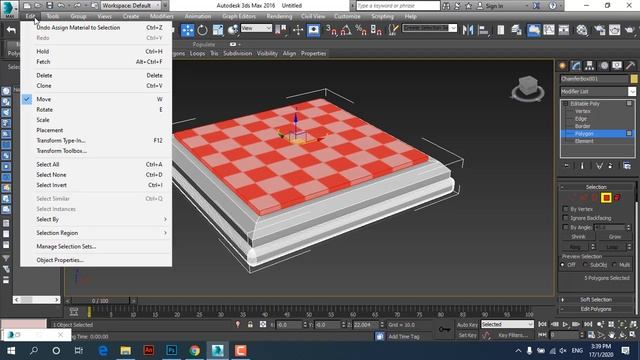Click the Mirror tool icon

pyautogui.click(x=468, y=30)
